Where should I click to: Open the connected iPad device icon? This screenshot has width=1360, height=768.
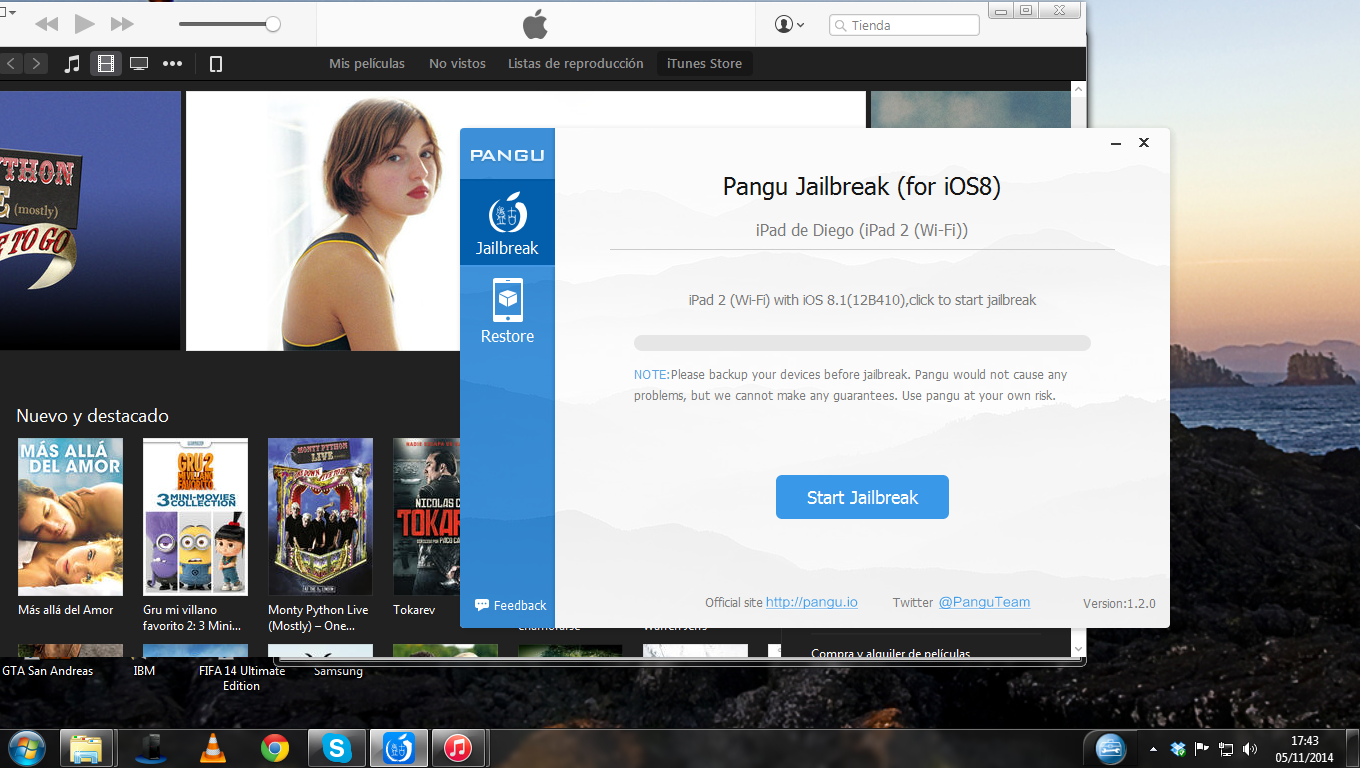[x=215, y=64]
